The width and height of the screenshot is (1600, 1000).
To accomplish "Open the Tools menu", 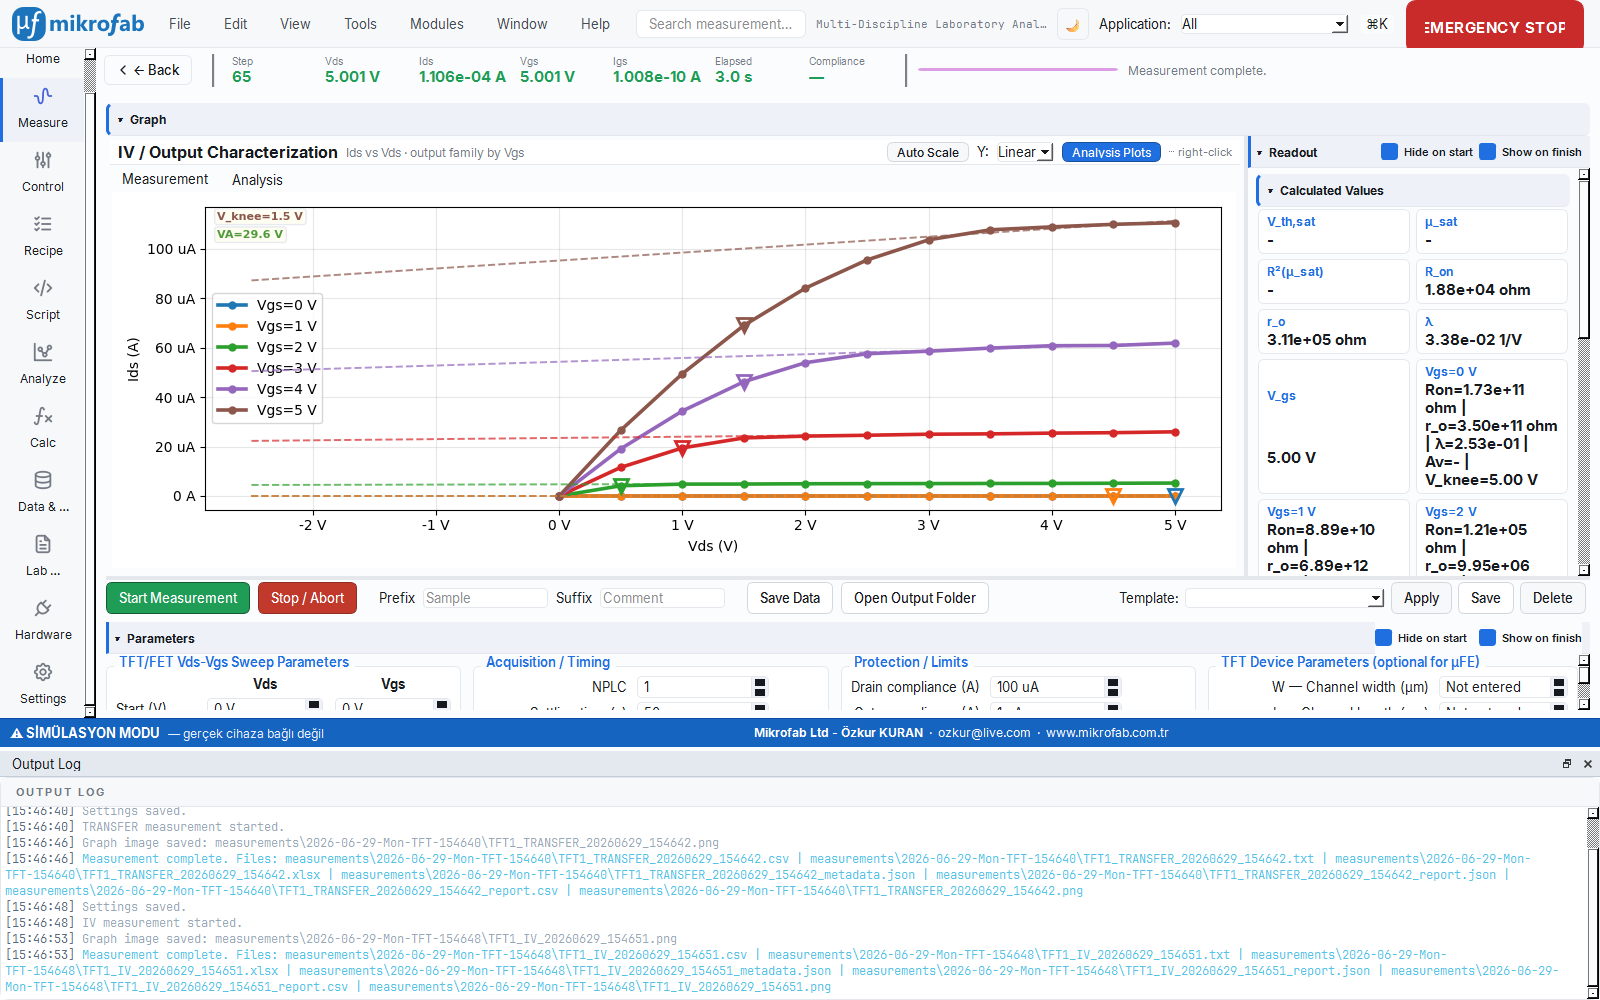I will [x=360, y=24].
